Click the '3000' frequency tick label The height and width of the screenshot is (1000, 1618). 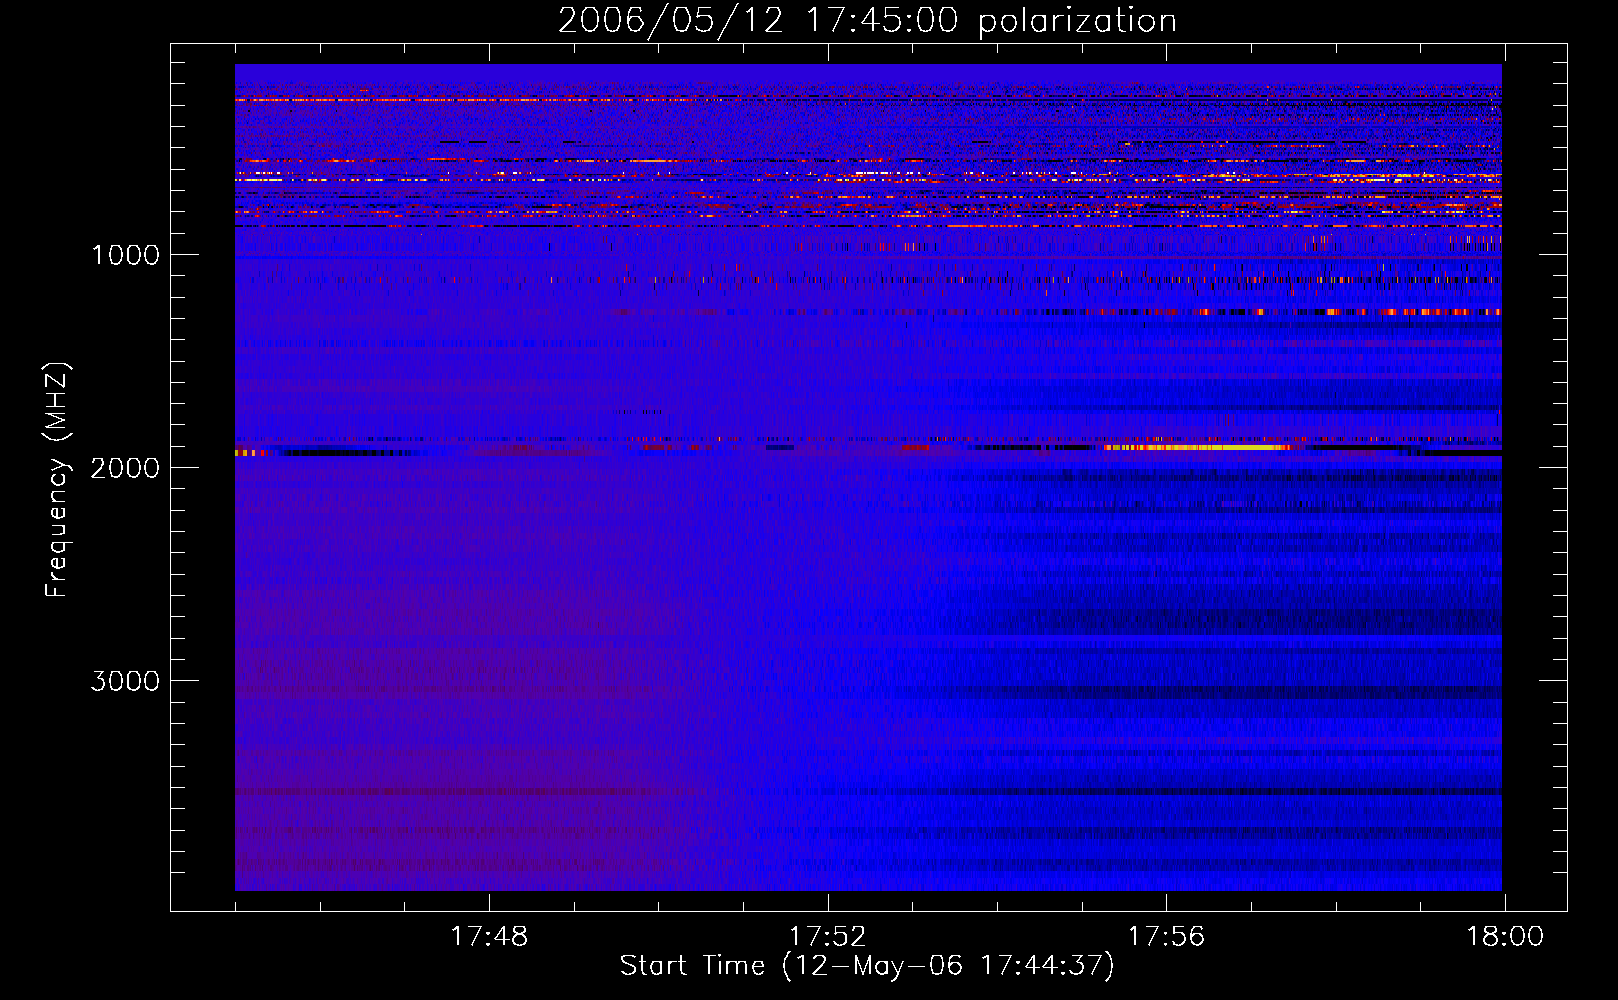tap(125, 681)
